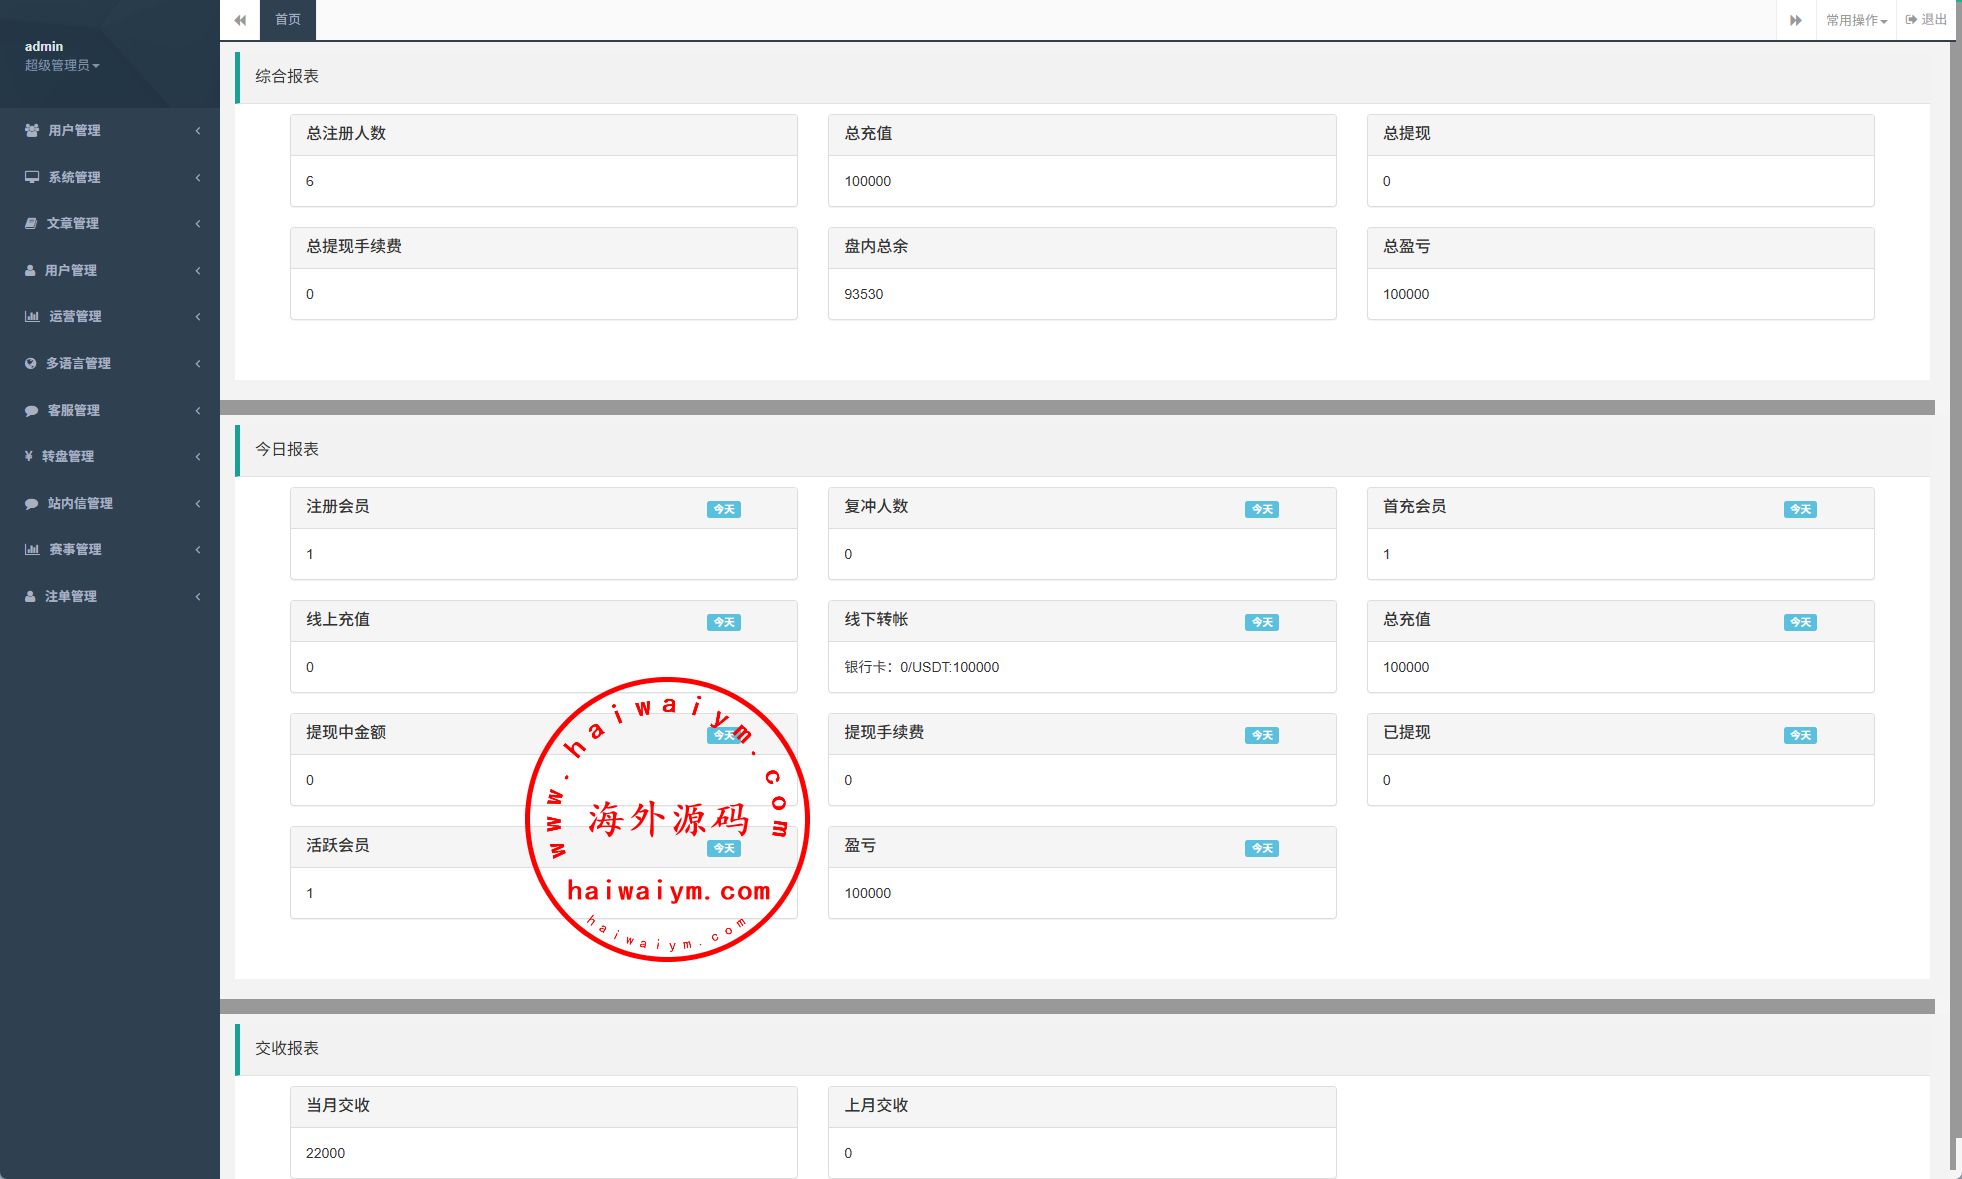Screen dimensions: 1962x1179
Task: Click the users group icon in sidebar
Action: click(x=32, y=130)
